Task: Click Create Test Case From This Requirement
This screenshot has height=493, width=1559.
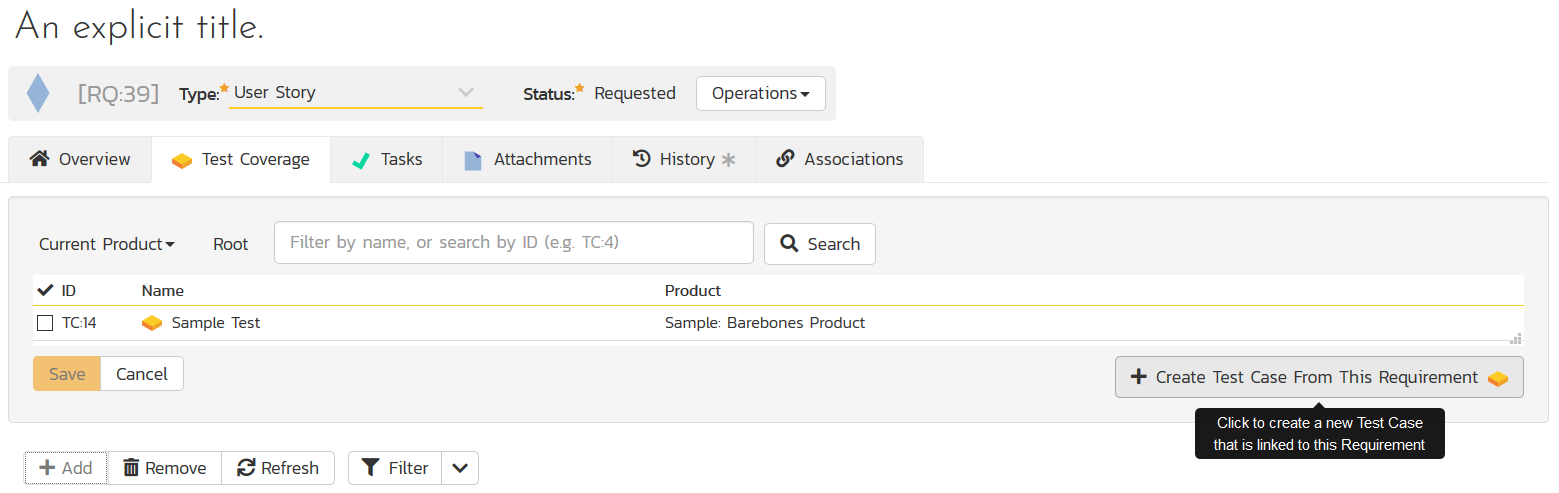Action: pos(1318,377)
